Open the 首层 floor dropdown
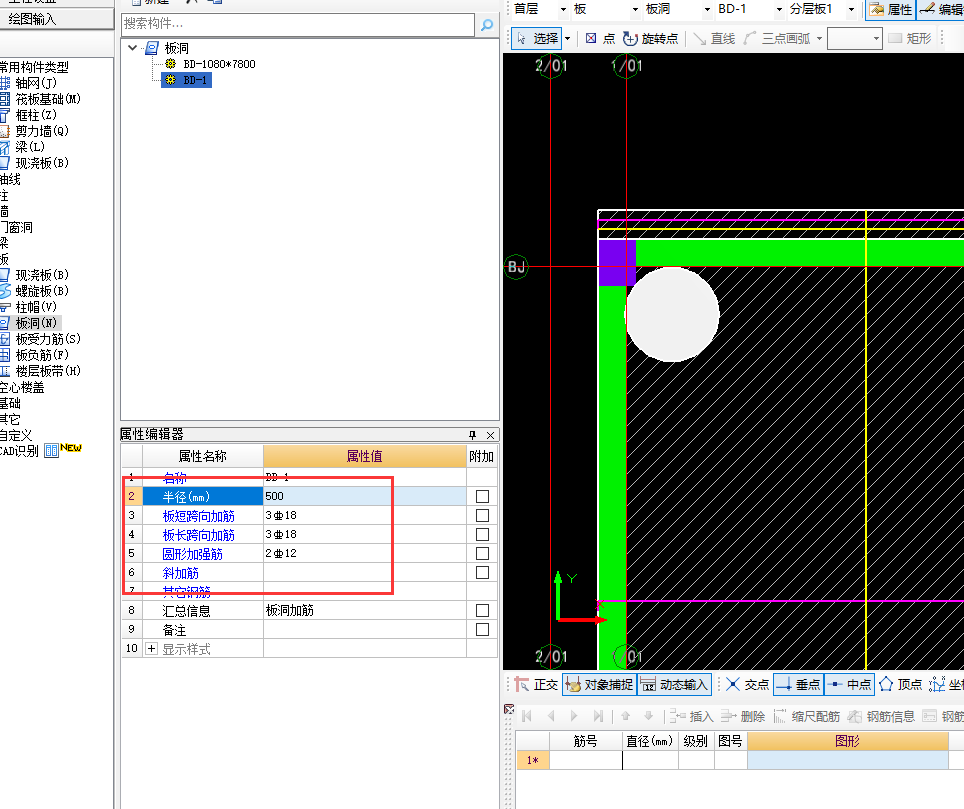 pos(563,9)
